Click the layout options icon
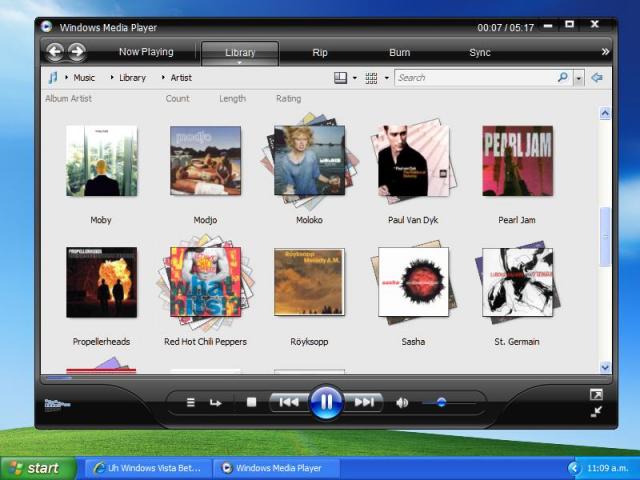 (x=340, y=78)
